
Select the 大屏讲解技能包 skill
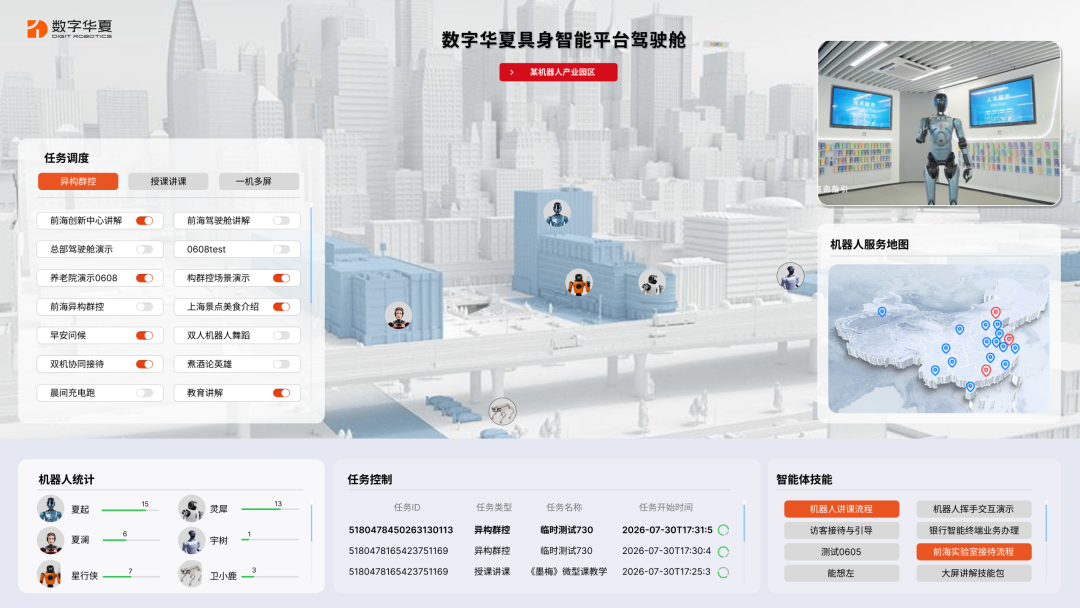[973, 573]
